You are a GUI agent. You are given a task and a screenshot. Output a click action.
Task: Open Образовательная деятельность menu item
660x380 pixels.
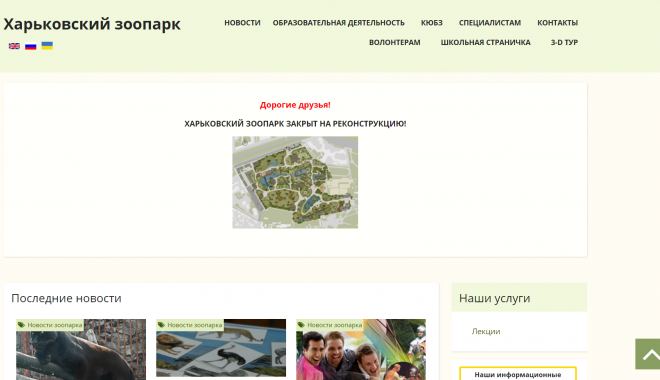click(x=338, y=23)
